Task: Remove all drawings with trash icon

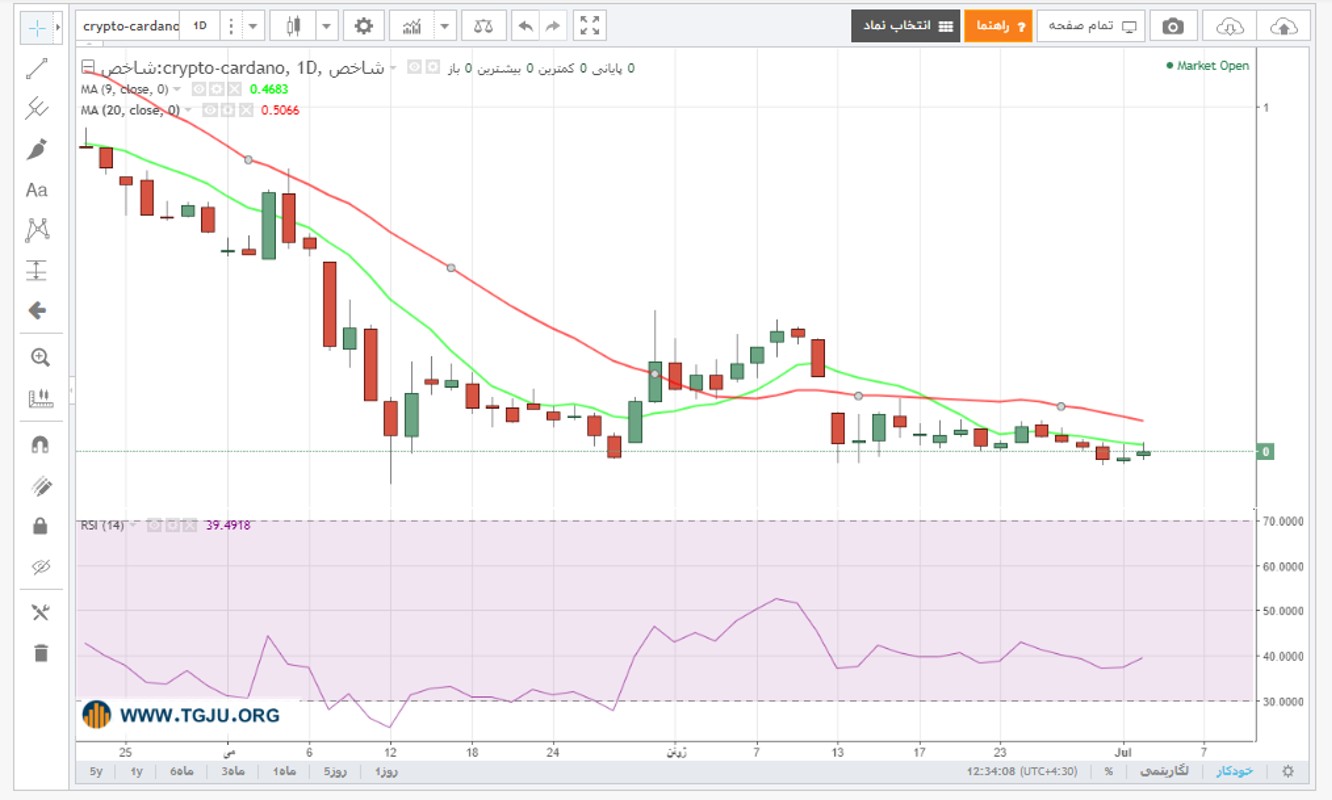Action: [40, 653]
